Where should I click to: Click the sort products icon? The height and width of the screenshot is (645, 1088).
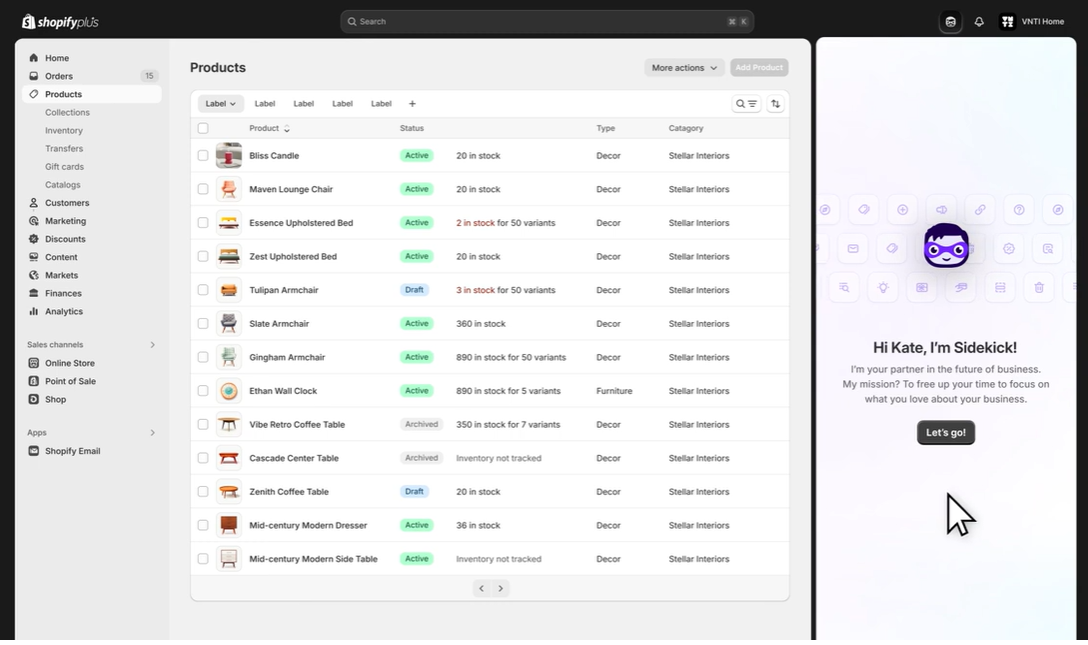775,104
